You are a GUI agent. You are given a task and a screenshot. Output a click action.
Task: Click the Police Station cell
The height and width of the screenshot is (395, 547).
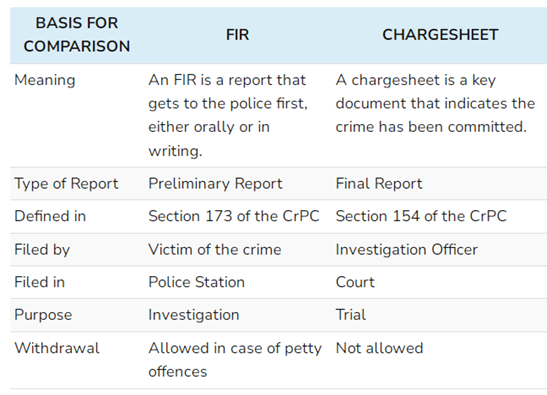[196, 282]
